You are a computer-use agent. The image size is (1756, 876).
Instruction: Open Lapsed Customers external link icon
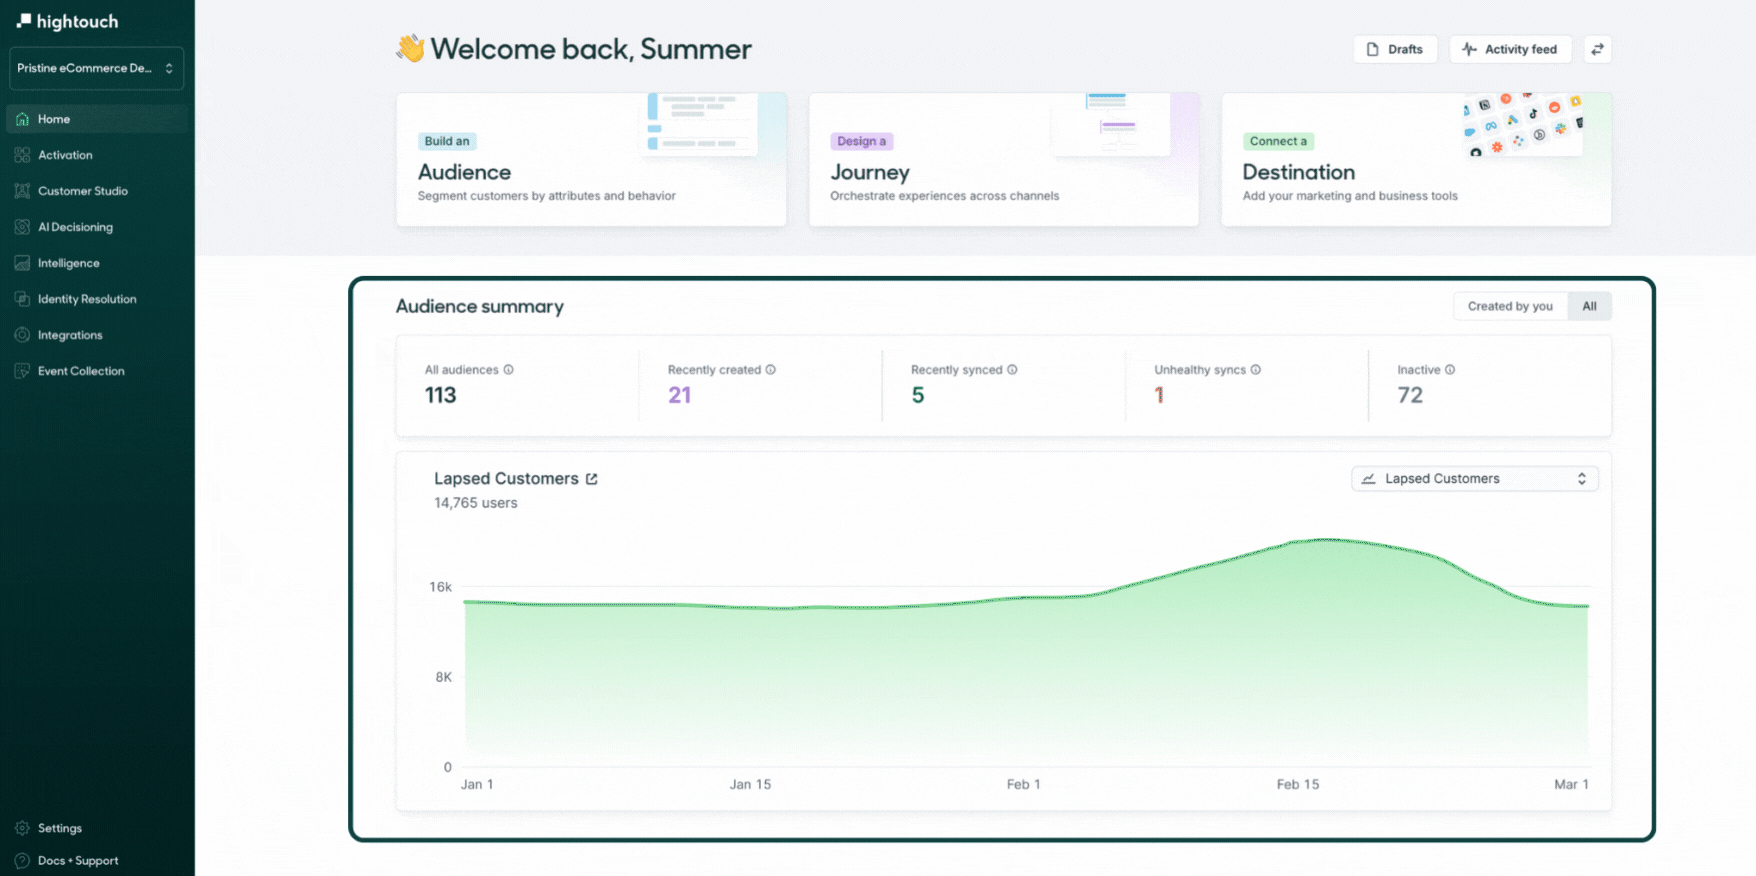tap(592, 479)
